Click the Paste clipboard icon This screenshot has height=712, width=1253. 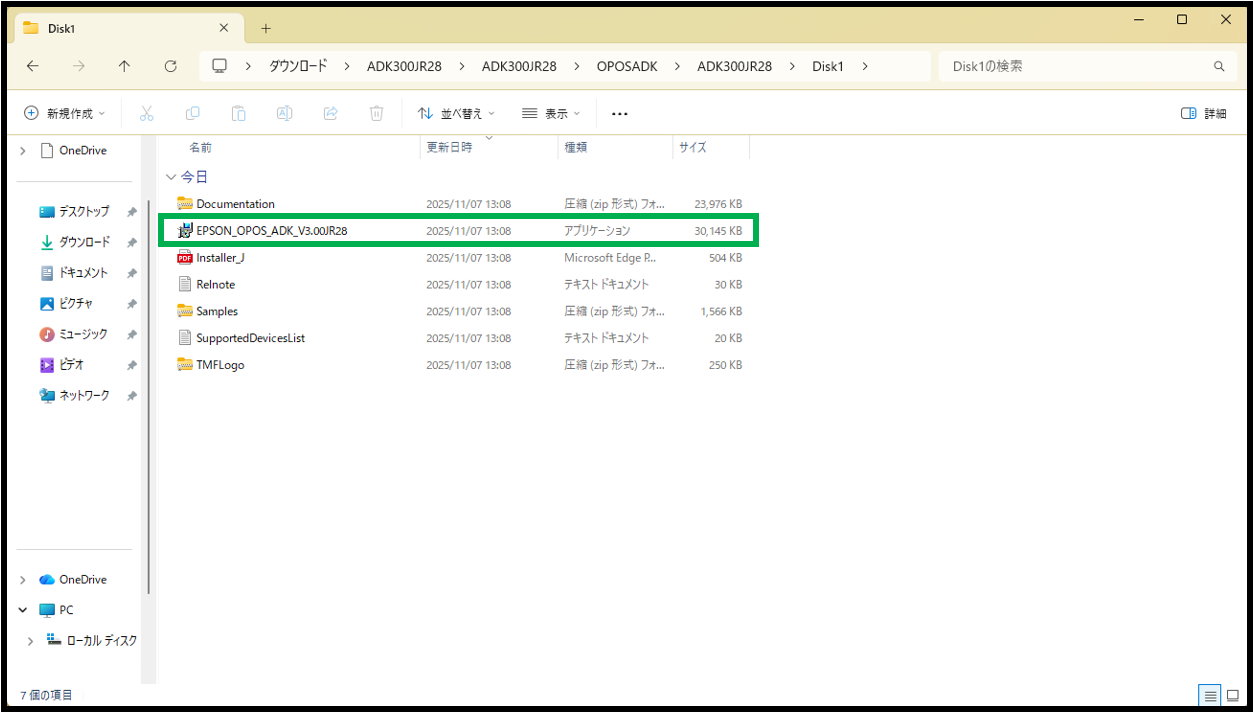[x=239, y=114]
